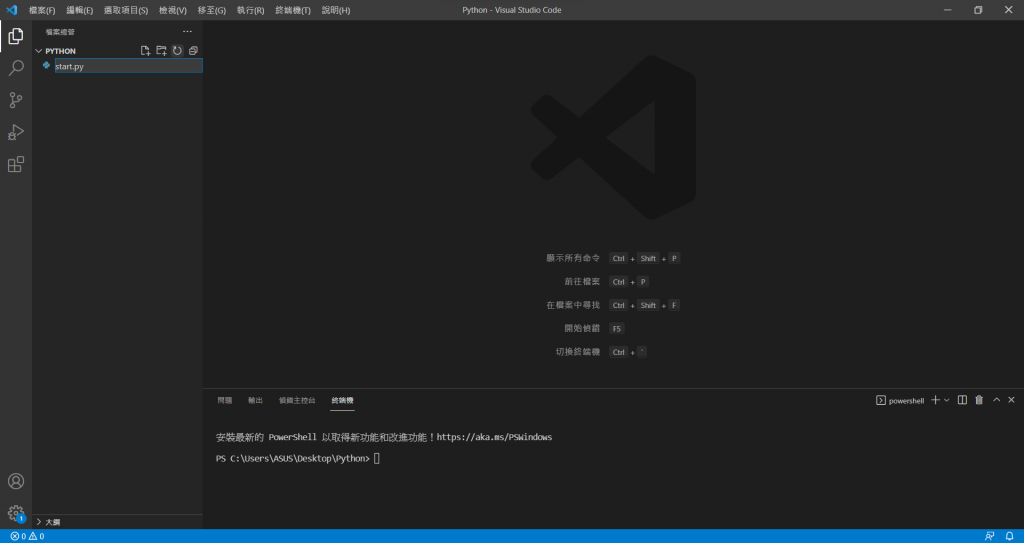Click the feedback icon in status bar
Viewport: 1024px width, 543px height.
[990, 536]
